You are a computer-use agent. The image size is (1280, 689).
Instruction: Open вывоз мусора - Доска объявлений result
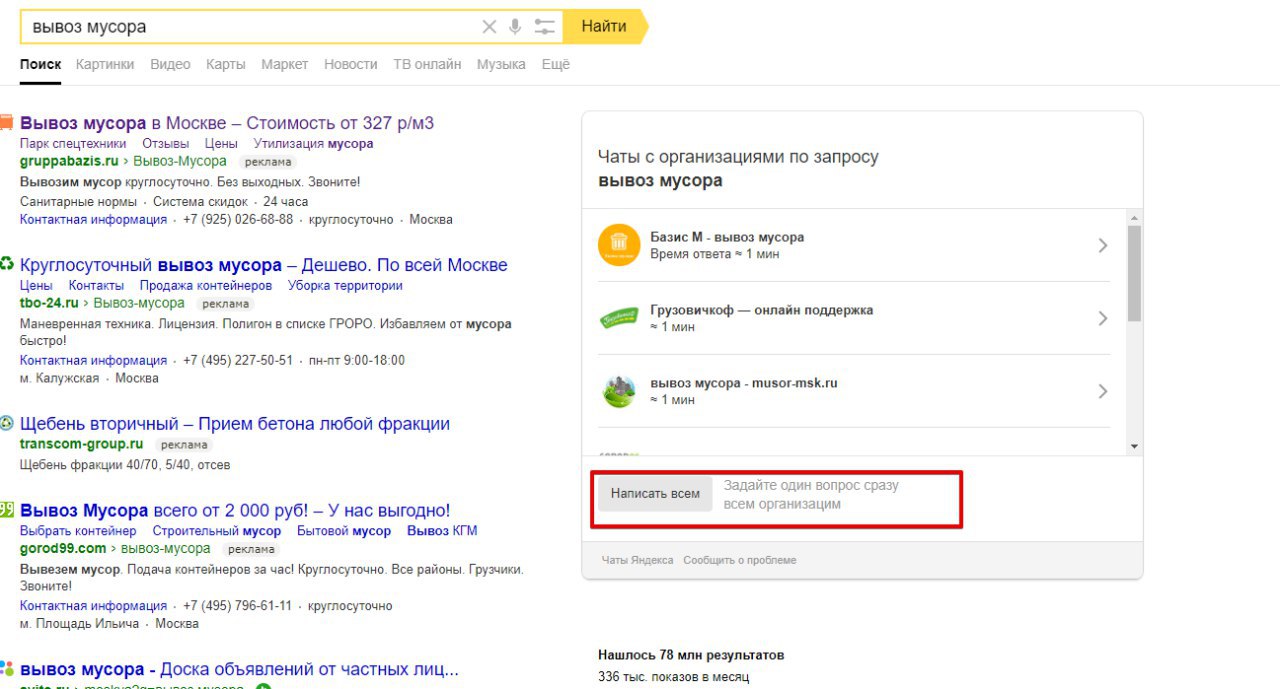point(239,669)
